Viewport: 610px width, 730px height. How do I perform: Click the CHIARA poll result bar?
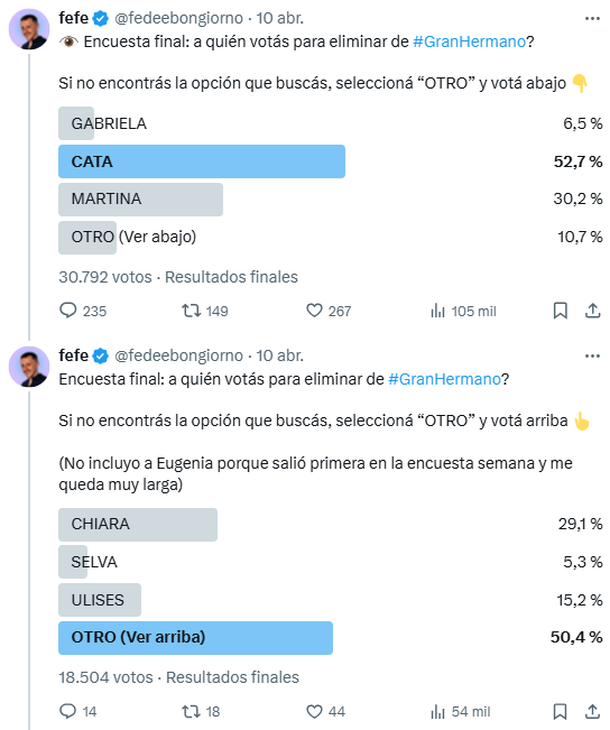tap(138, 524)
